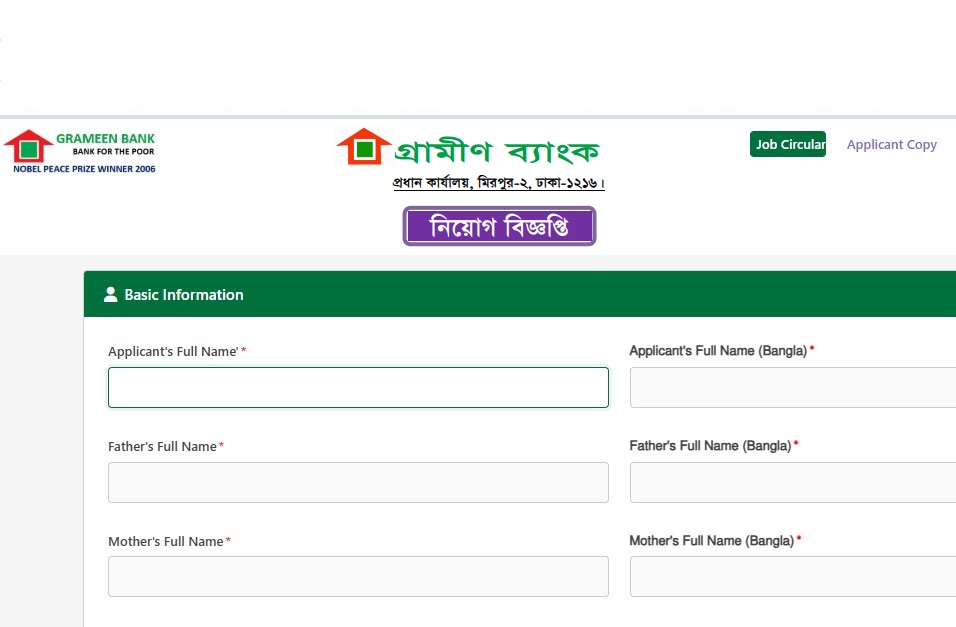Viewport: 956px width, 627px height.
Task: Open the Applicant Copy link
Action: [891, 144]
